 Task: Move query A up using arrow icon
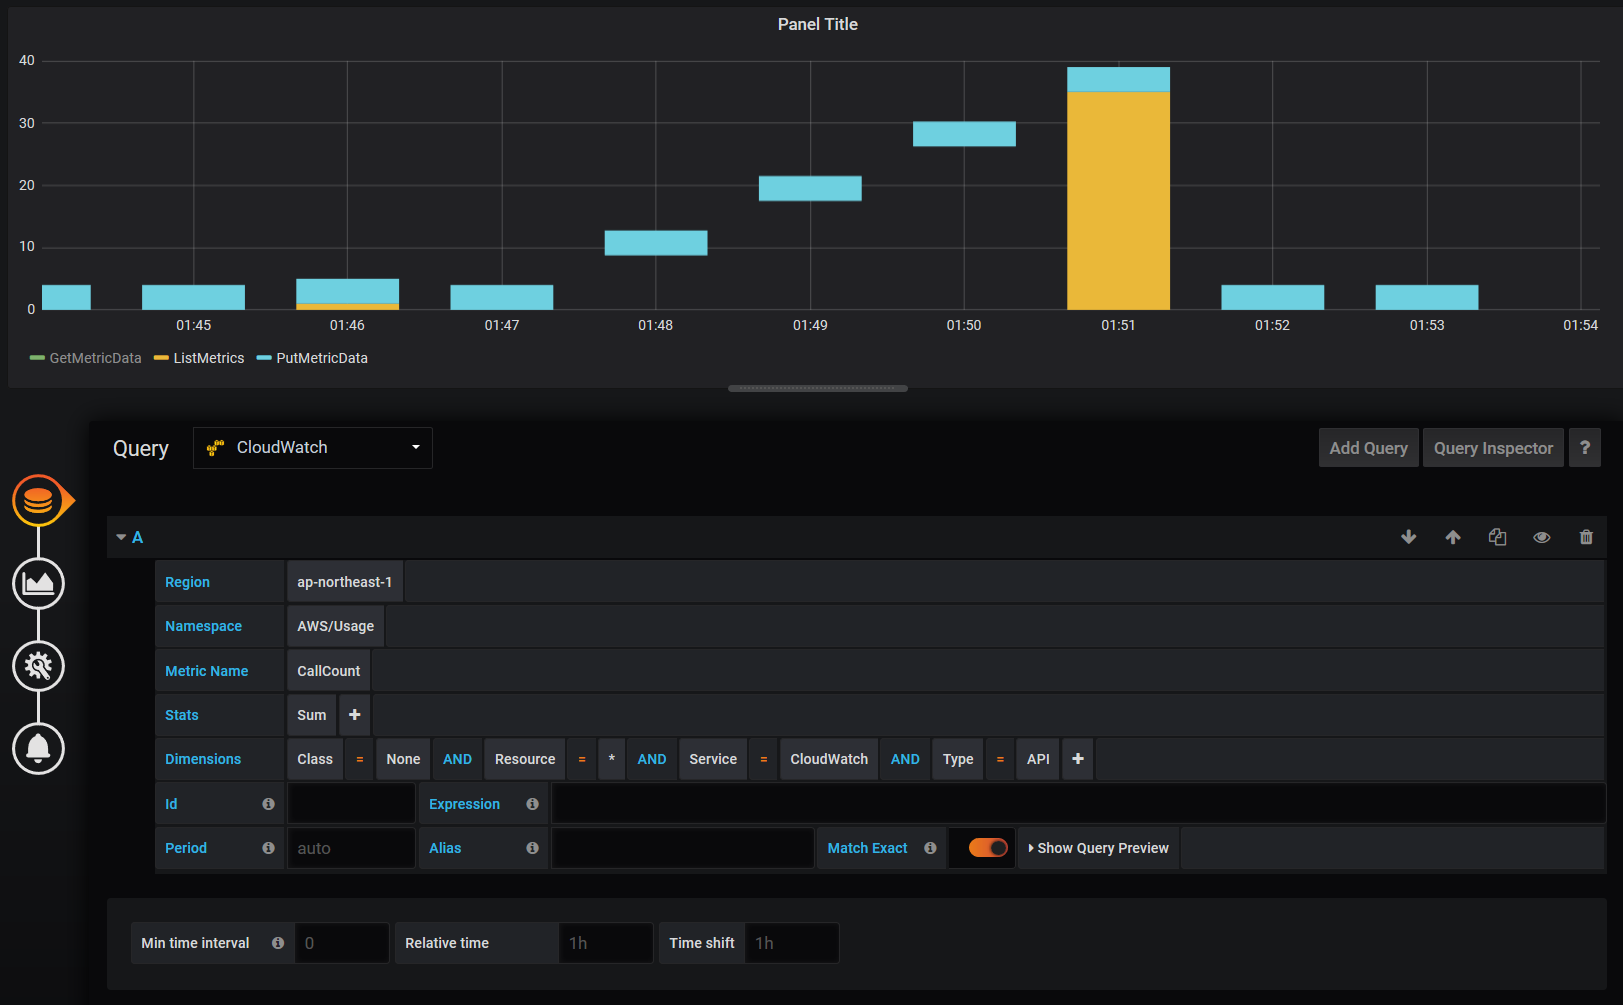(x=1453, y=537)
